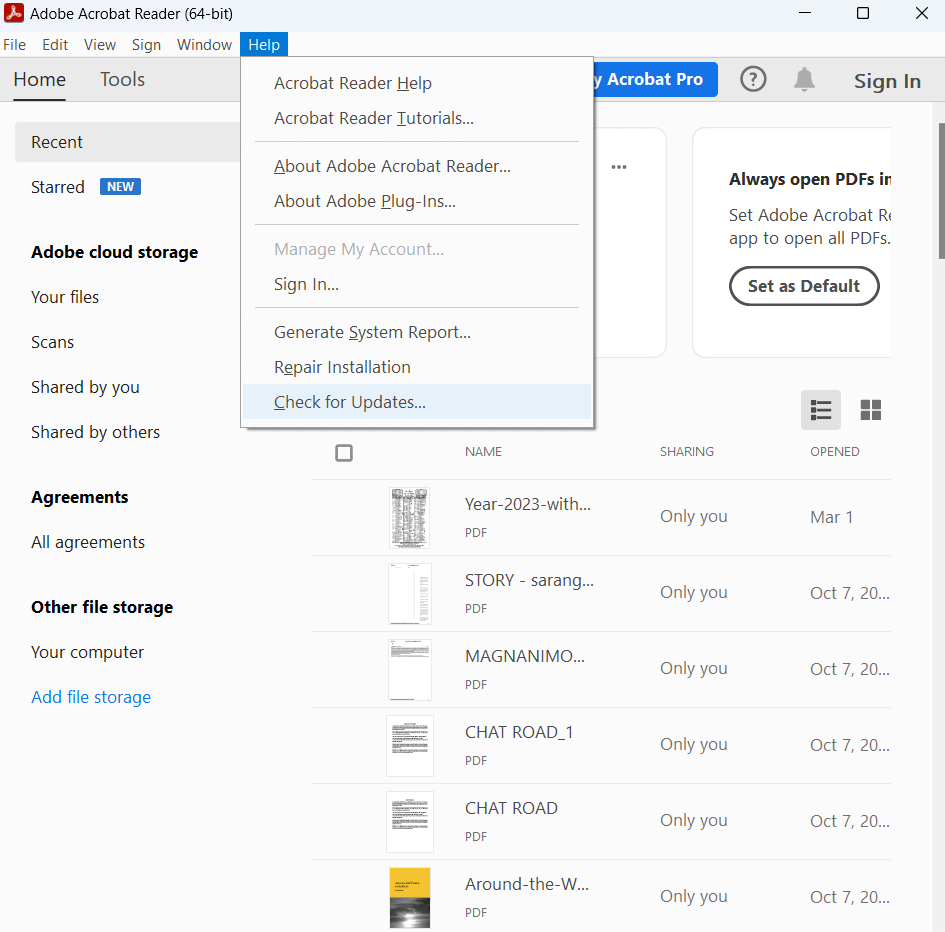Close the Help menu from menu bar
The height and width of the screenshot is (932, 945).
click(264, 45)
